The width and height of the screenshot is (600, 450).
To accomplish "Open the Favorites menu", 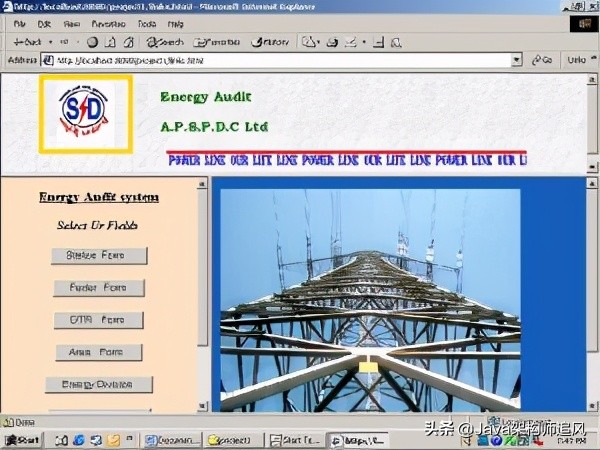I will (109, 24).
